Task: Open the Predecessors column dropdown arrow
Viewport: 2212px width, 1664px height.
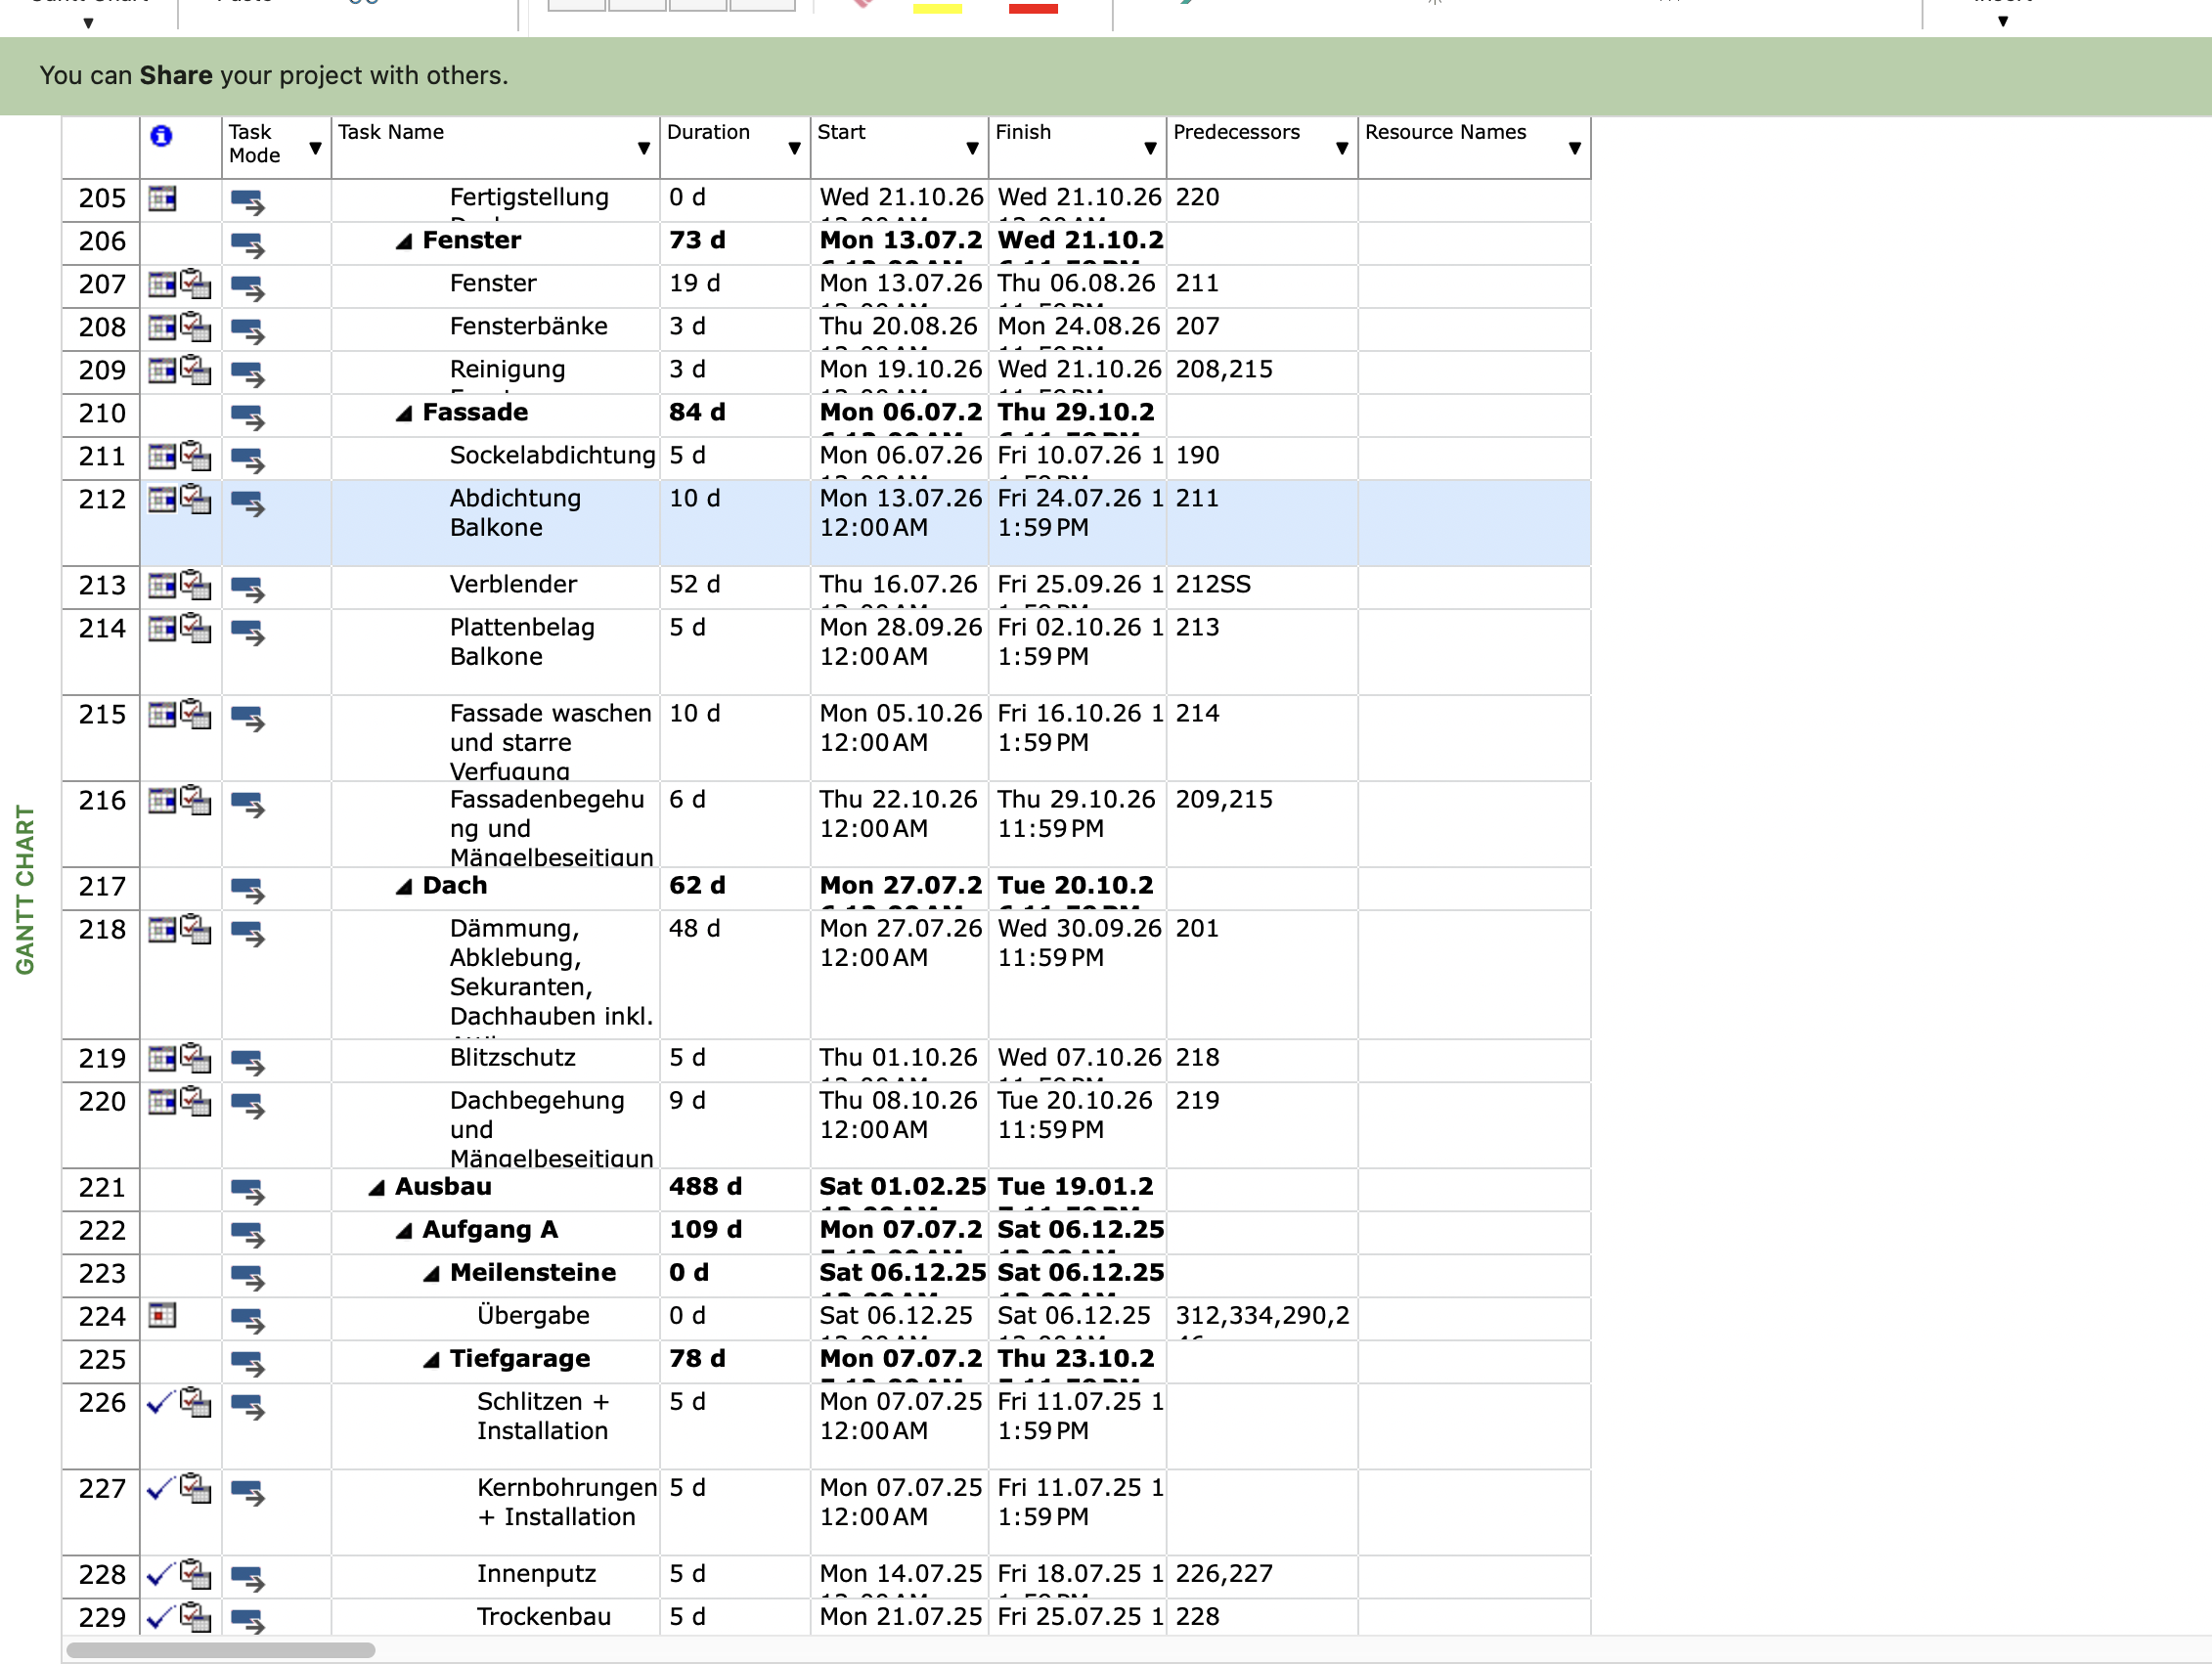Action: click(x=1342, y=149)
